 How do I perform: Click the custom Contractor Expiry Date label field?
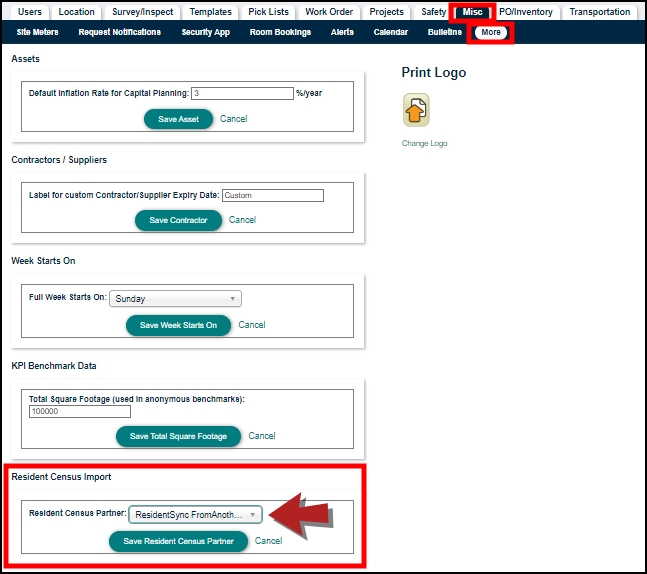point(272,195)
